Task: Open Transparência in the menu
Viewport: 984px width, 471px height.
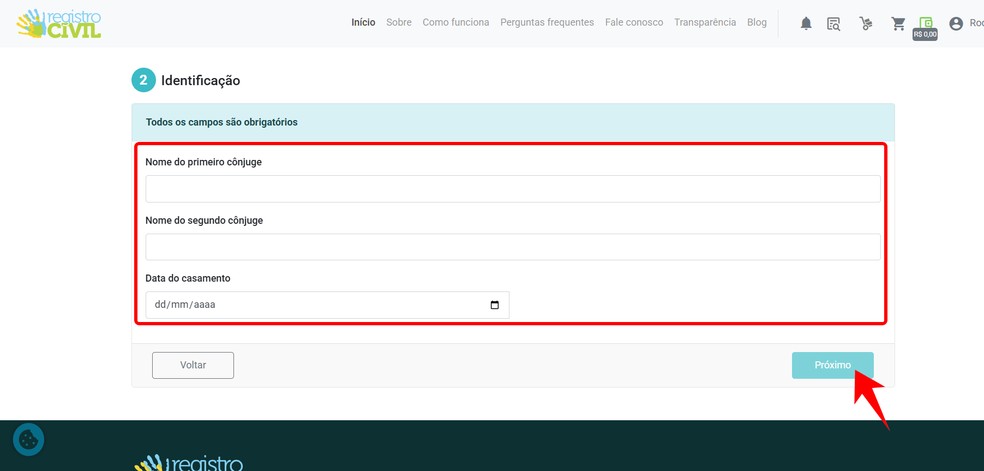Action: point(705,23)
